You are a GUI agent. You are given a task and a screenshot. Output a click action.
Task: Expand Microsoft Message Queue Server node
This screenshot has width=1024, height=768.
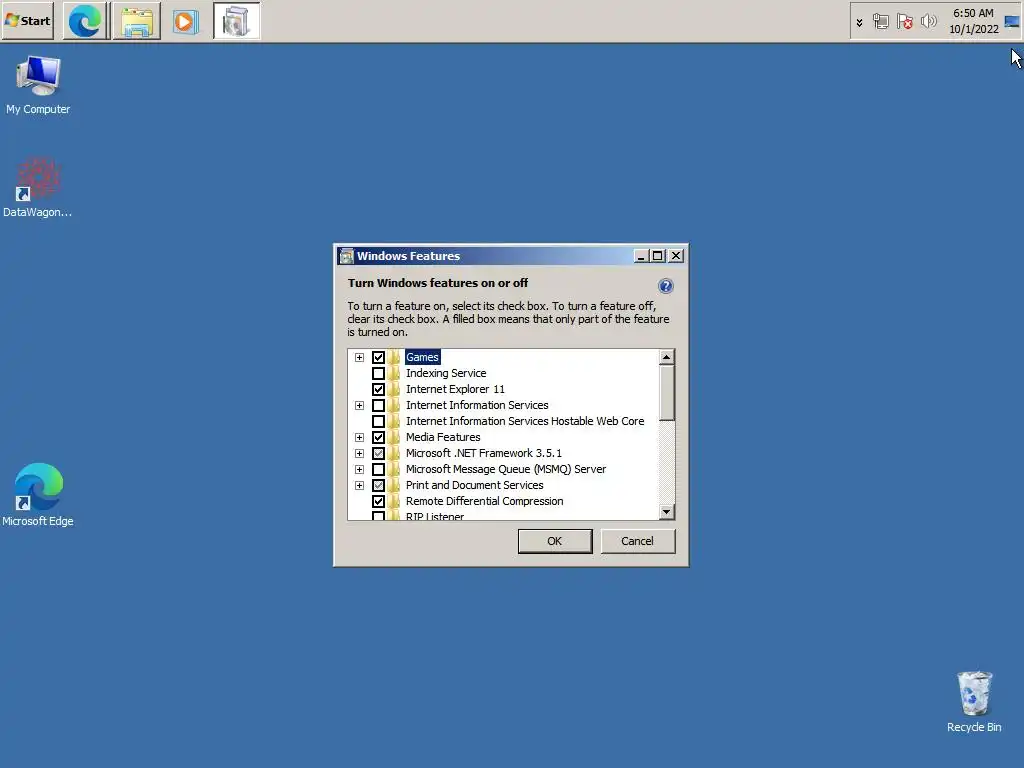(x=359, y=470)
